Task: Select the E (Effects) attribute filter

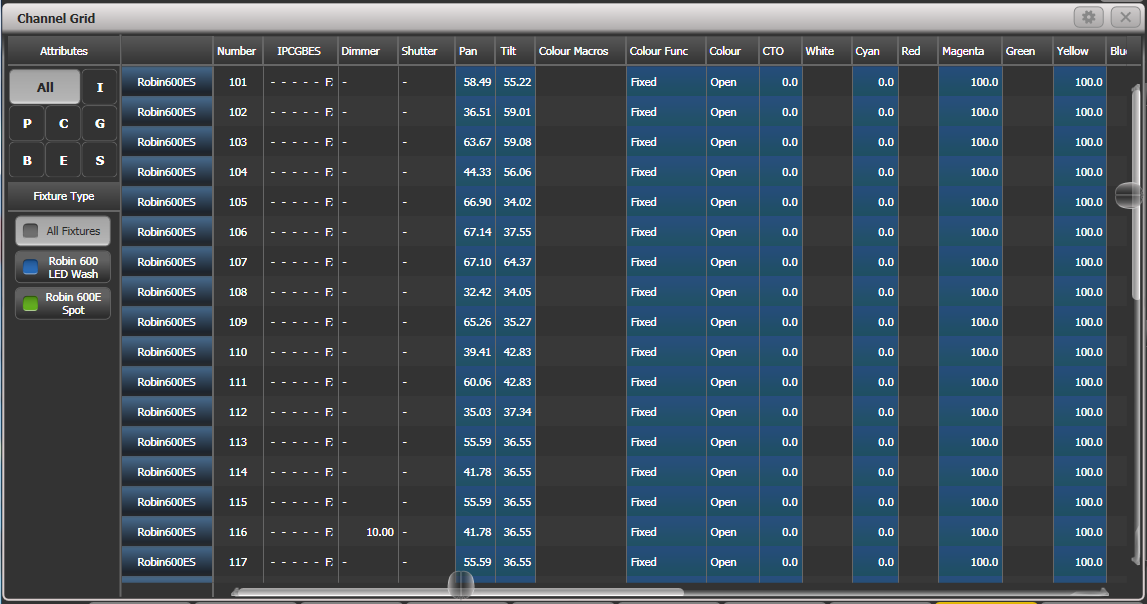Action: click(x=63, y=159)
